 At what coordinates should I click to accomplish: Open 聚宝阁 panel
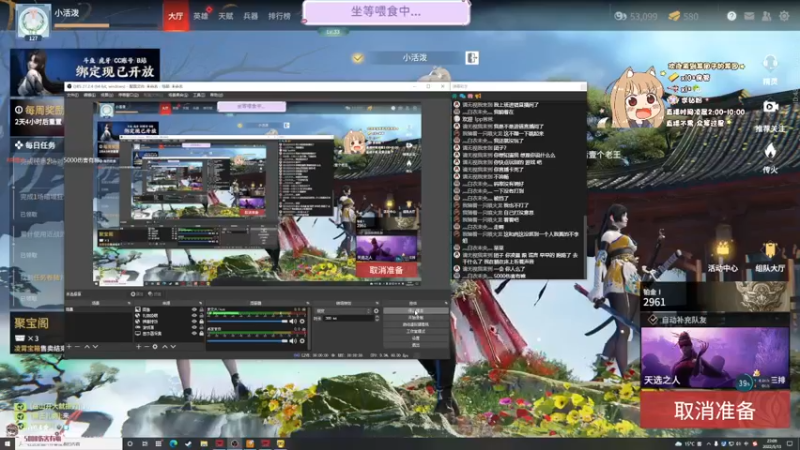click(x=37, y=333)
